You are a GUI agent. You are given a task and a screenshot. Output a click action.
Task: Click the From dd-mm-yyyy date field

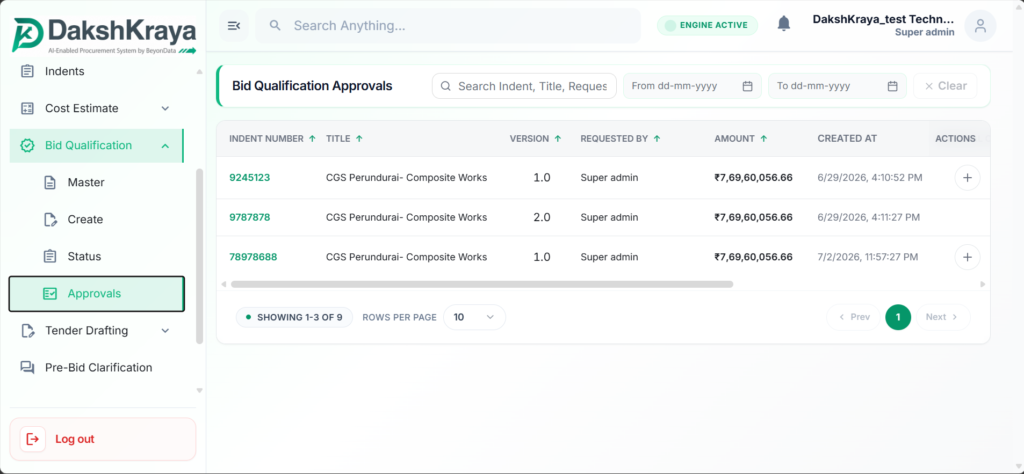(692, 86)
